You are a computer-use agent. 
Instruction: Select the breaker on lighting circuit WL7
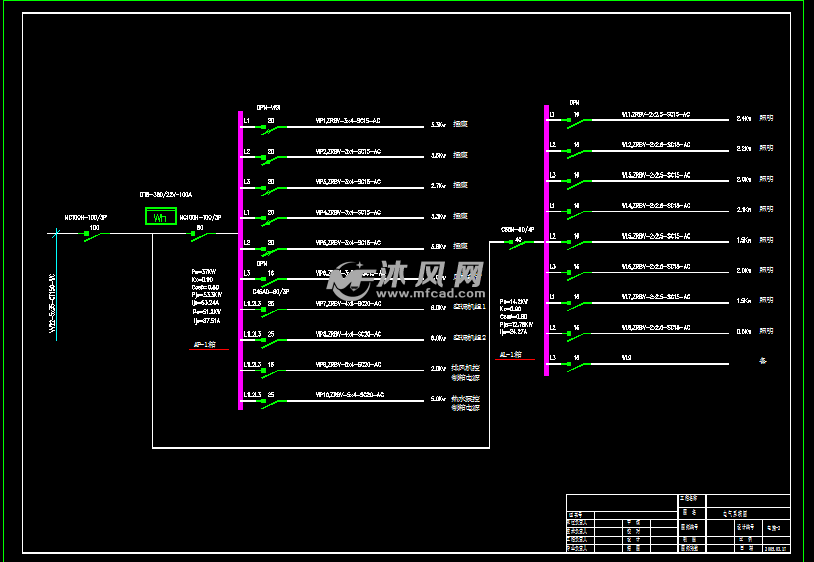tap(579, 305)
